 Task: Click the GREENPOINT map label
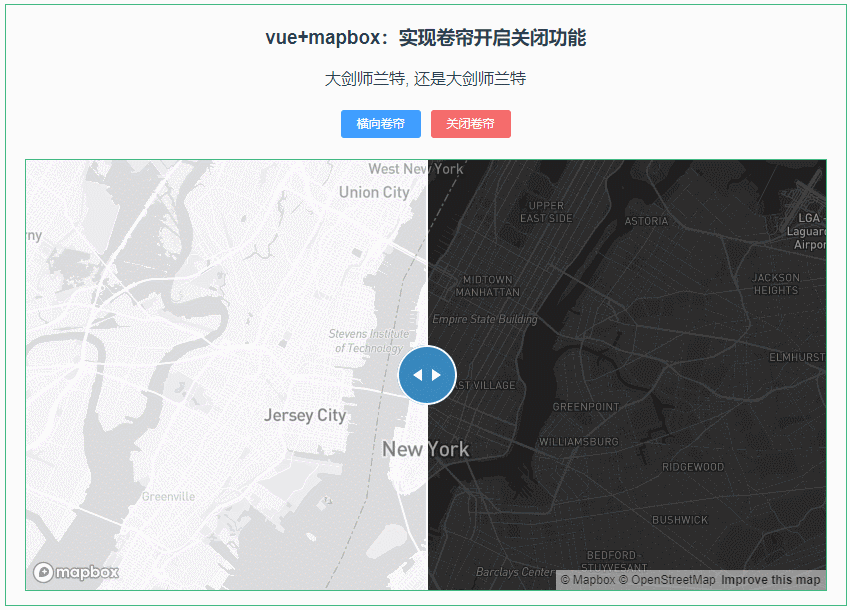pos(585,407)
